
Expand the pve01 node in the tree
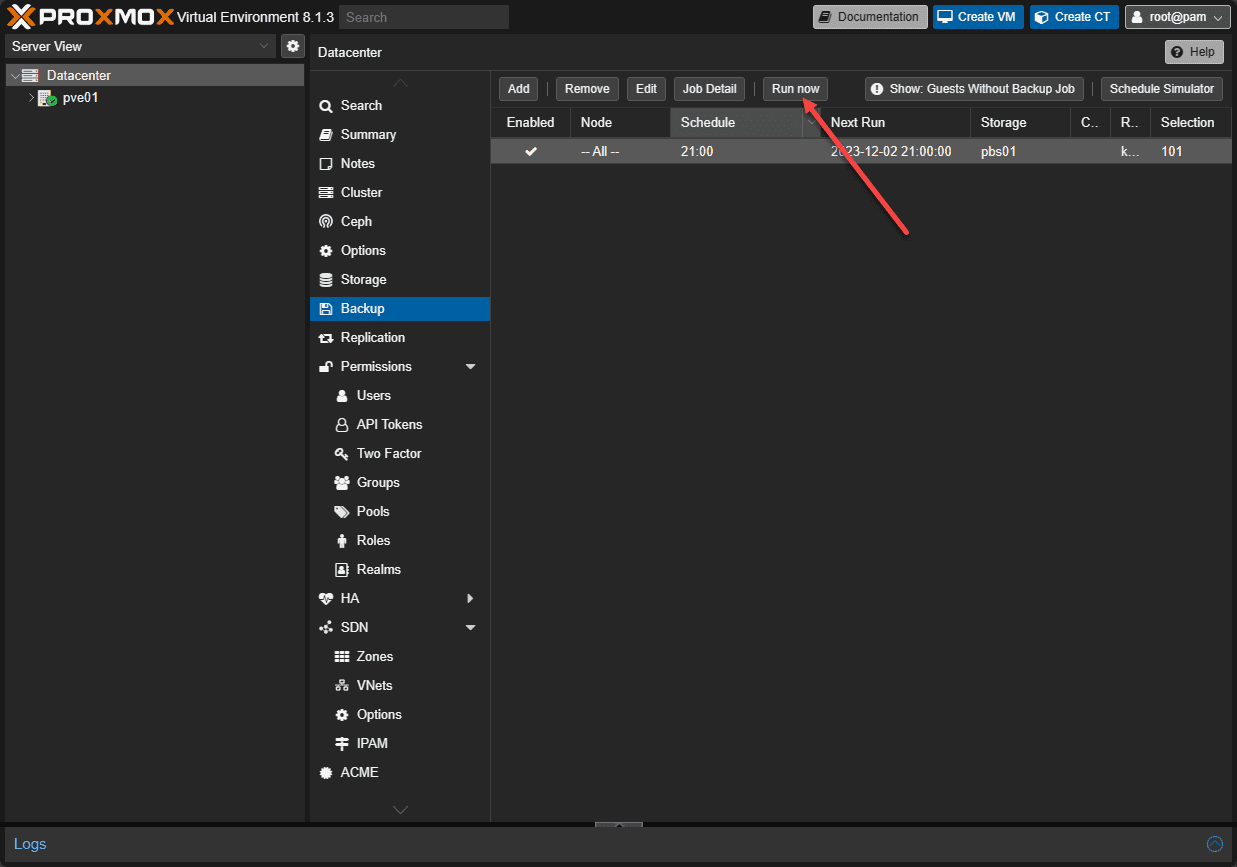click(31, 98)
